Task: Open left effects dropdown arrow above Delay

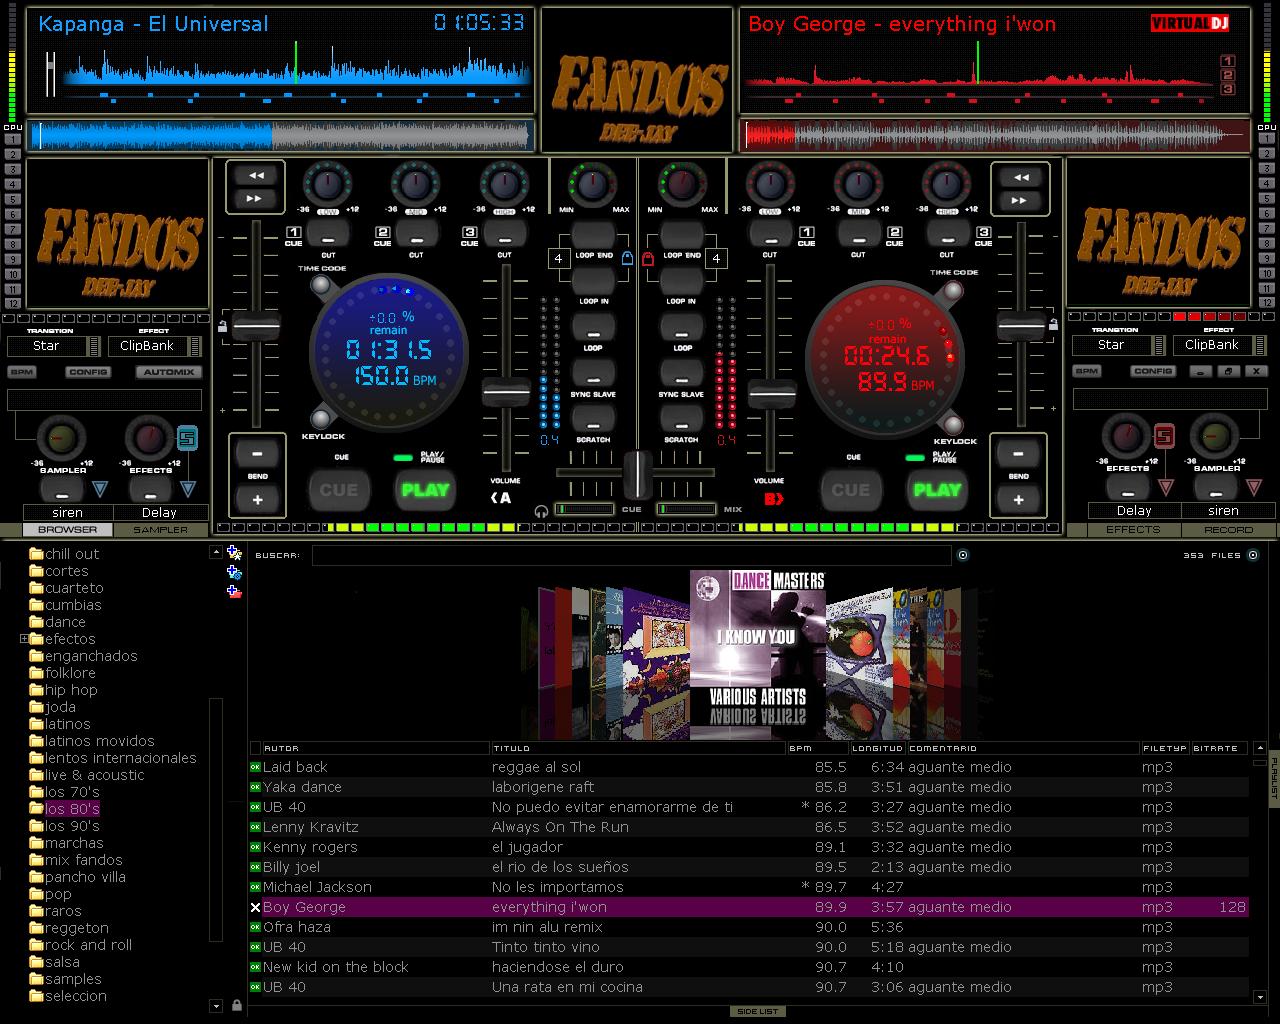Action: coord(187,489)
